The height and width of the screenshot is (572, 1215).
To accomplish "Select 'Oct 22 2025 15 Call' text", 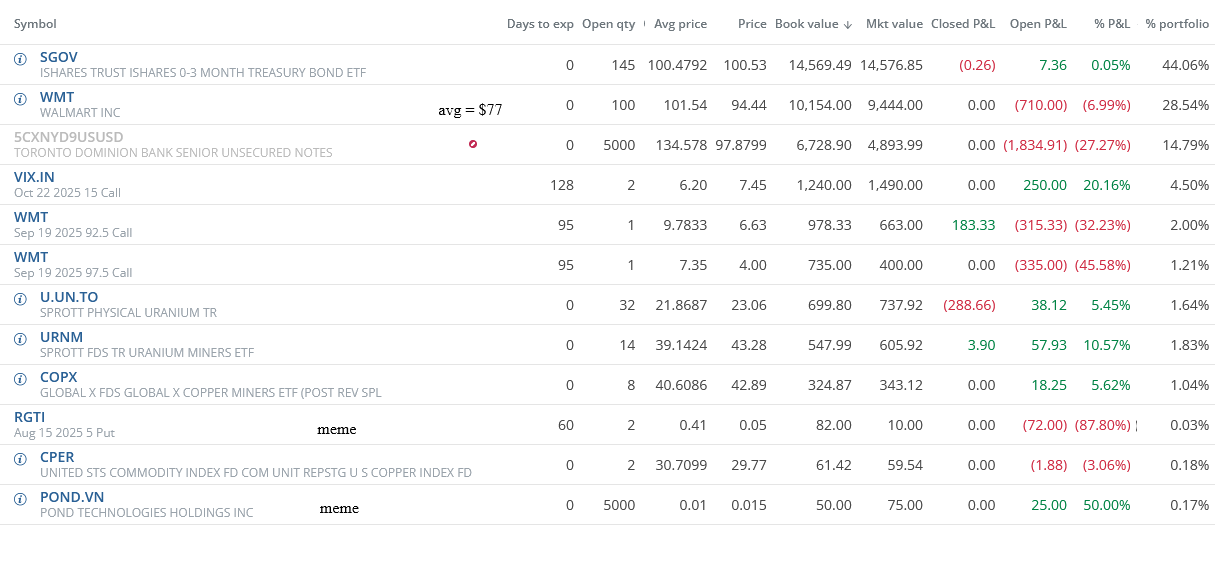I will click(67, 193).
